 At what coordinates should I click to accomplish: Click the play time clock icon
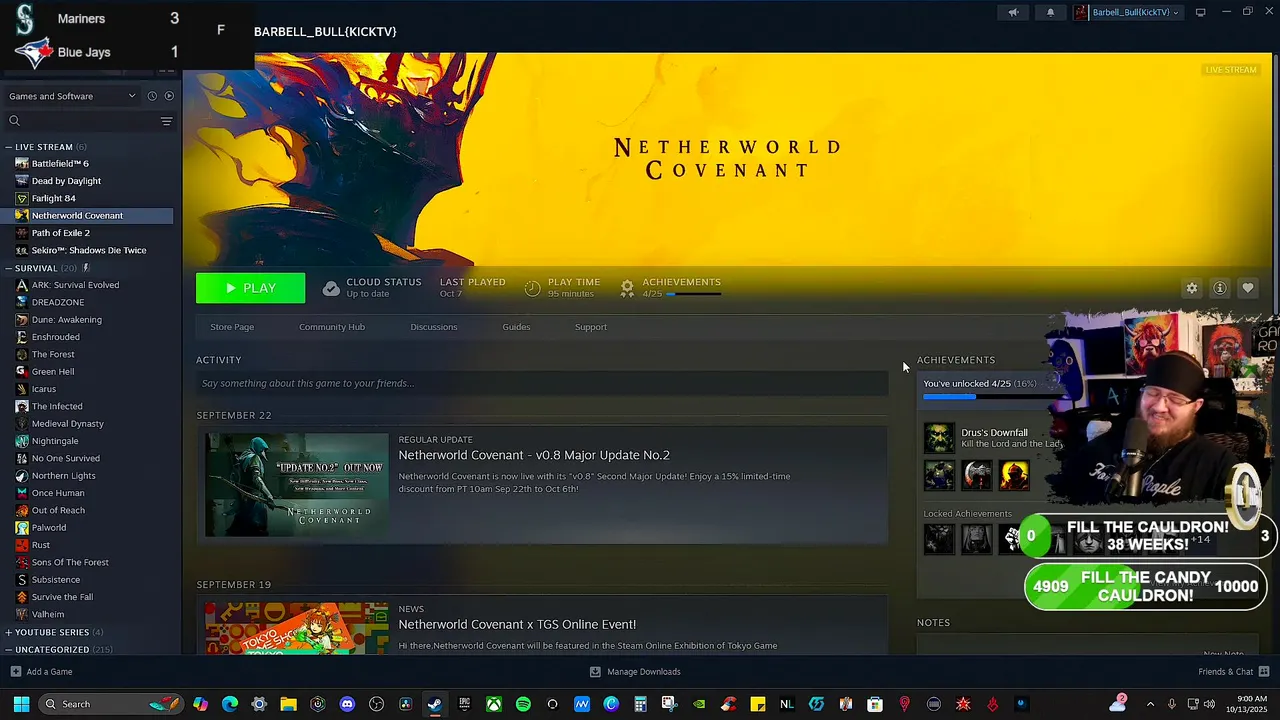coord(532,288)
